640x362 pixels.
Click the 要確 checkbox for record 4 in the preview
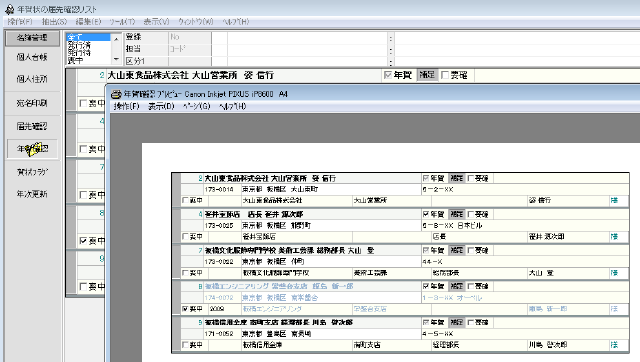[471, 214]
